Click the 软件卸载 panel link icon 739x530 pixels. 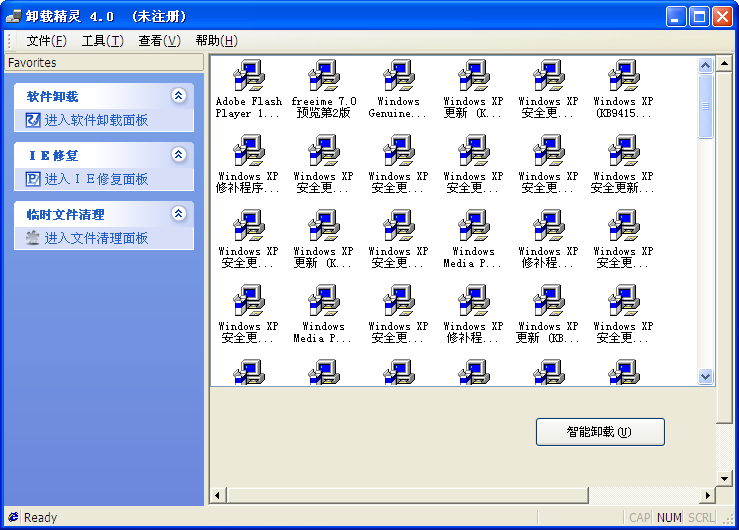click(x=33, y=120)
